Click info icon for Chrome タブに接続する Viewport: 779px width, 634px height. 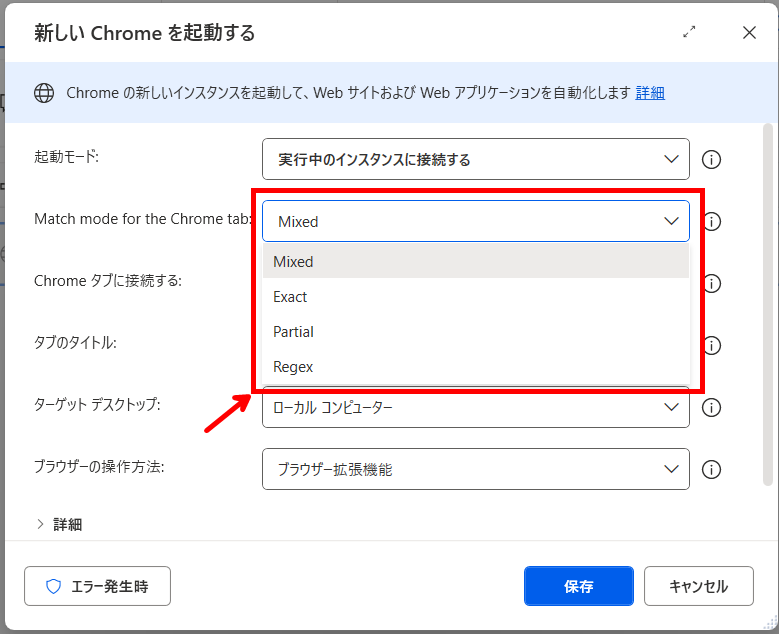pyautogui.click(x=712, y=283)
